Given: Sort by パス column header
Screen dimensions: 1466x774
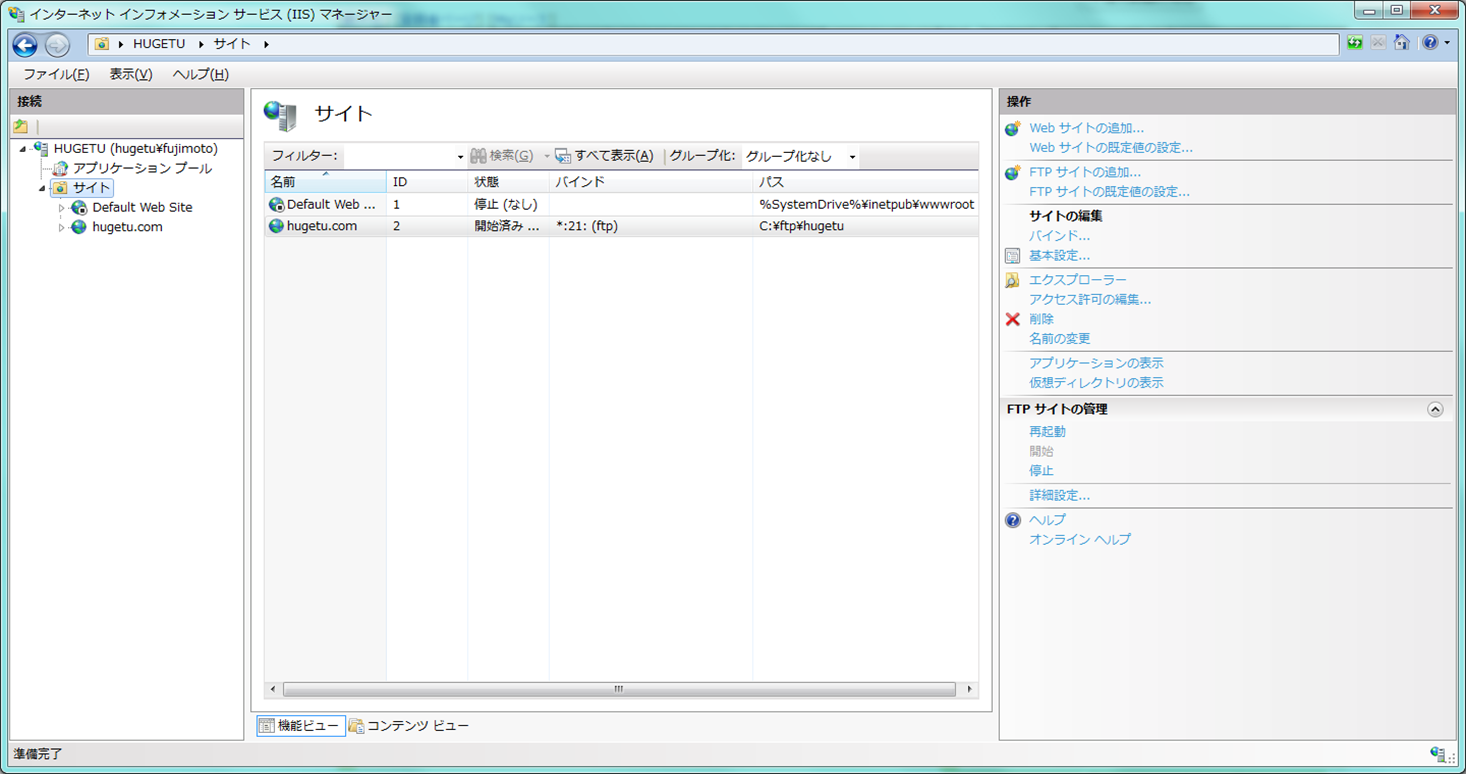Looking at the screenshot, I should [x=865, y=182].
